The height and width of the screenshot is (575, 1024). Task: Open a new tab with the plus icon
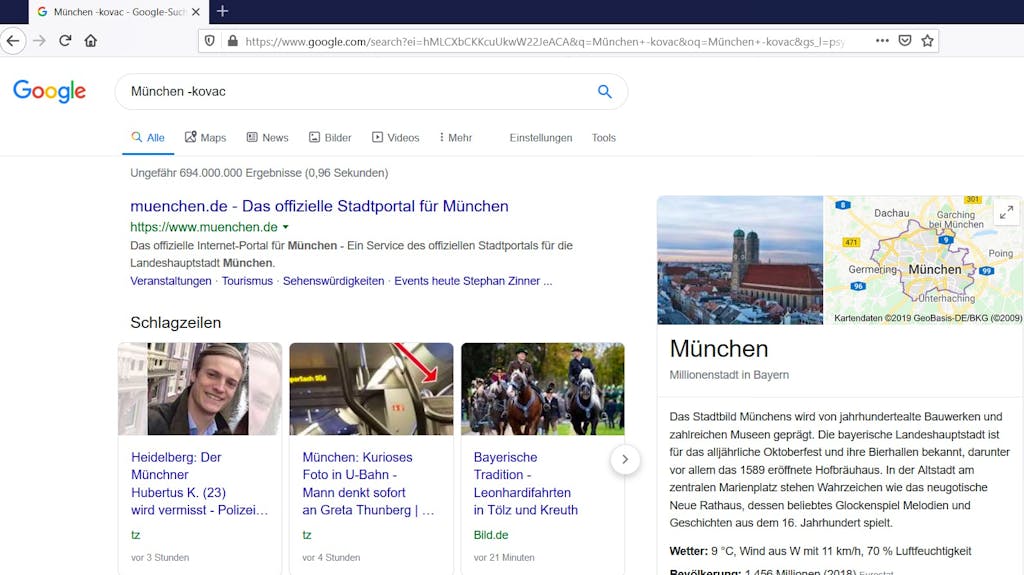pos(222,11)
